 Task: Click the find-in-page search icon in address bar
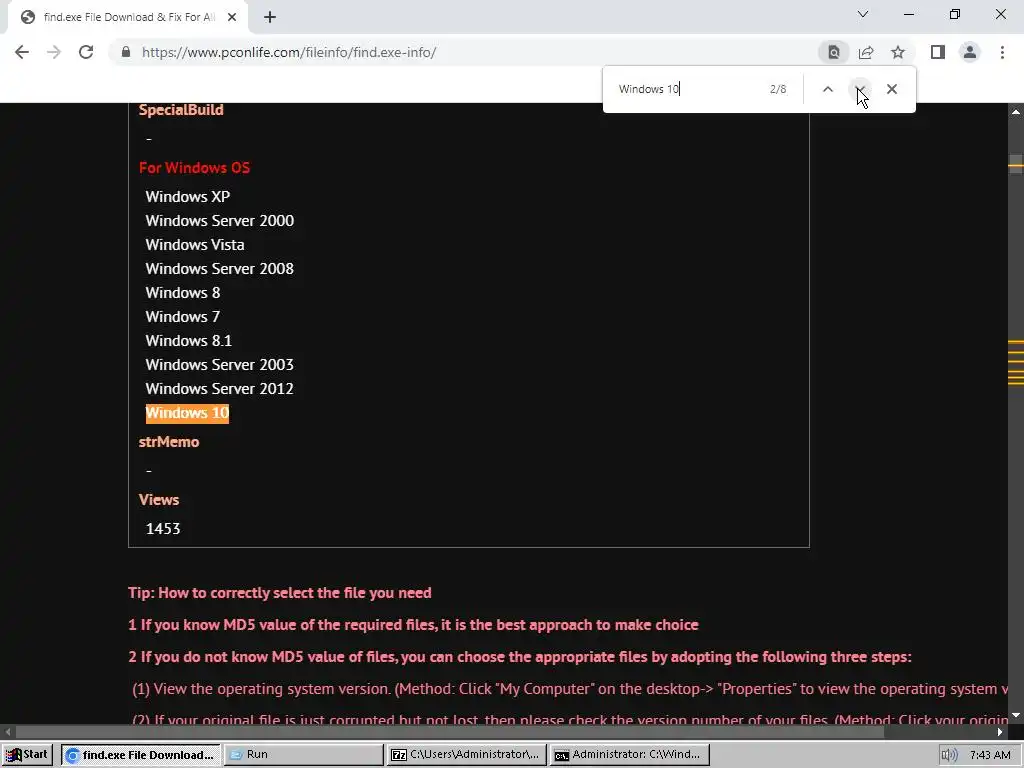coord(834,52)
